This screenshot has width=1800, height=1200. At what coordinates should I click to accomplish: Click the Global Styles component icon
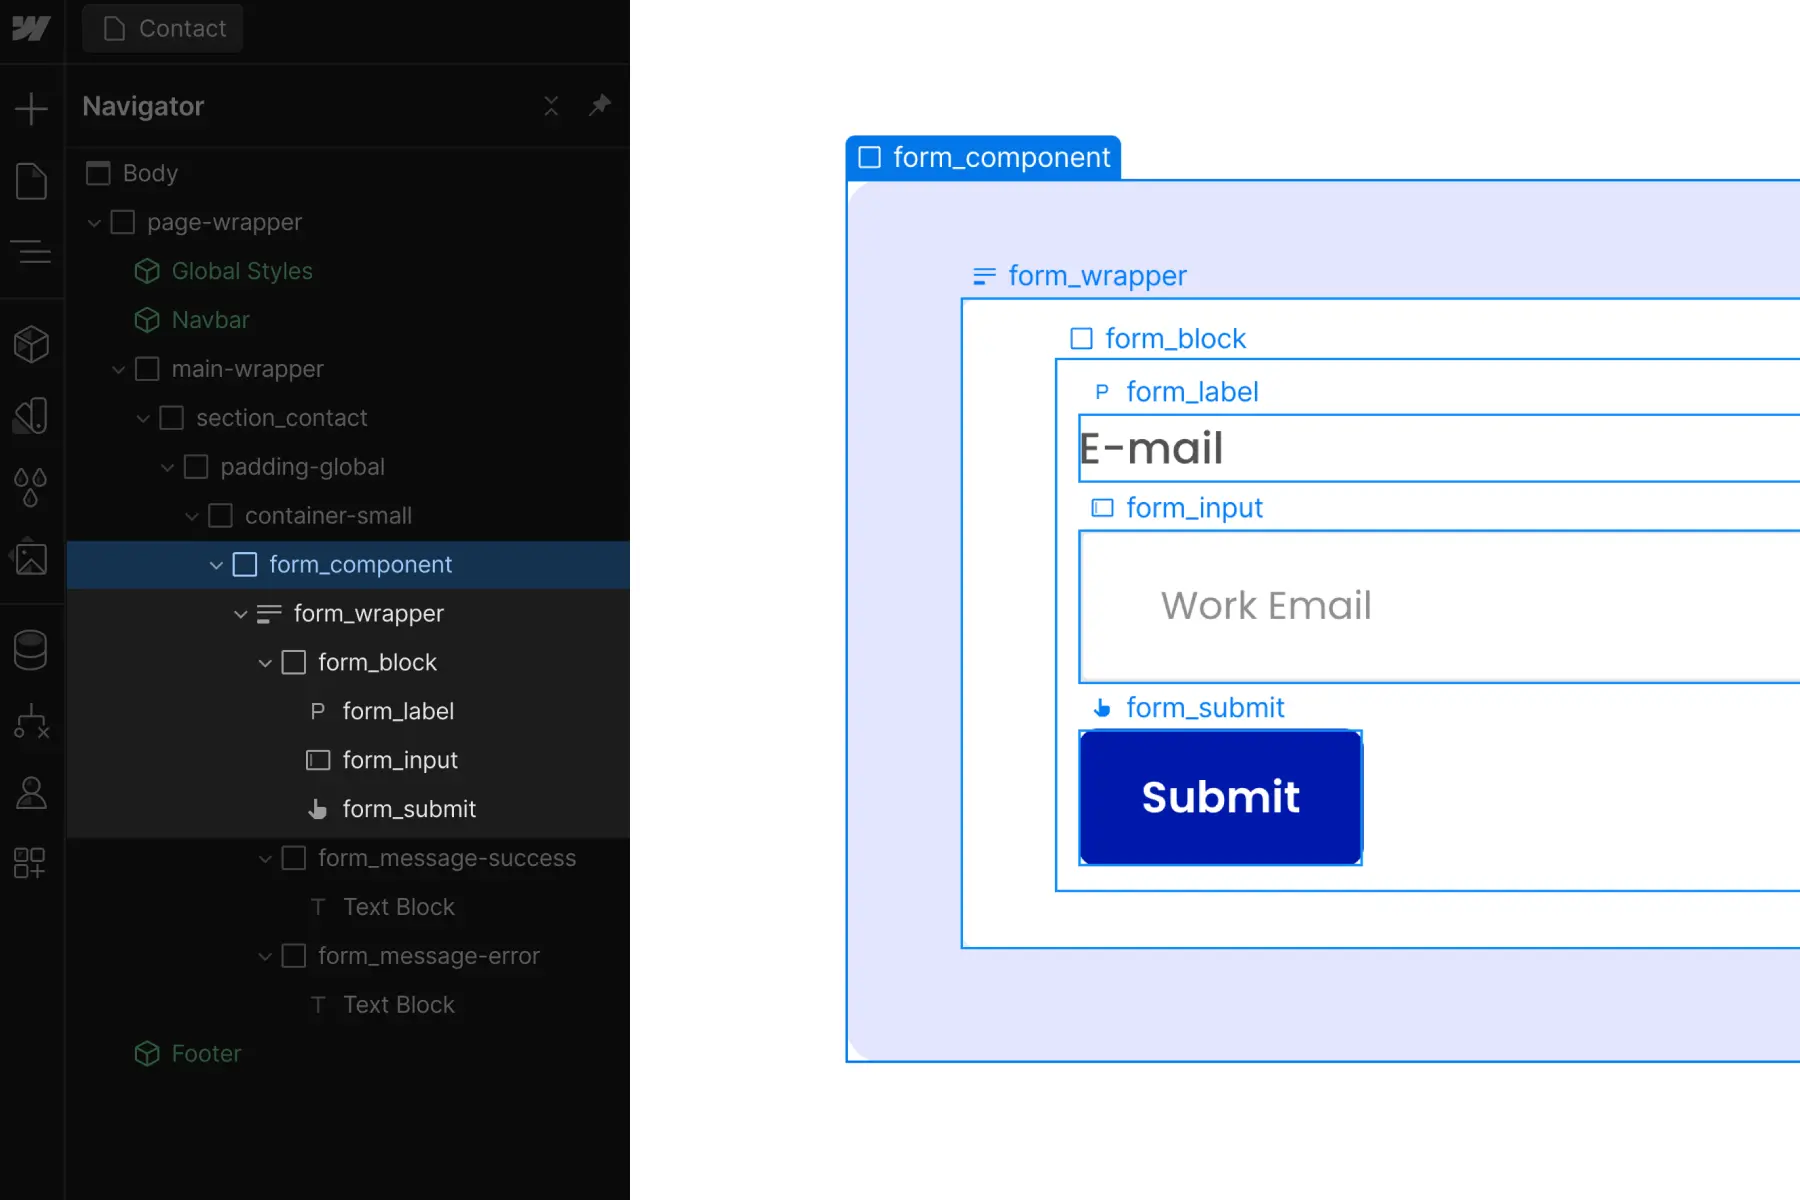147,271
